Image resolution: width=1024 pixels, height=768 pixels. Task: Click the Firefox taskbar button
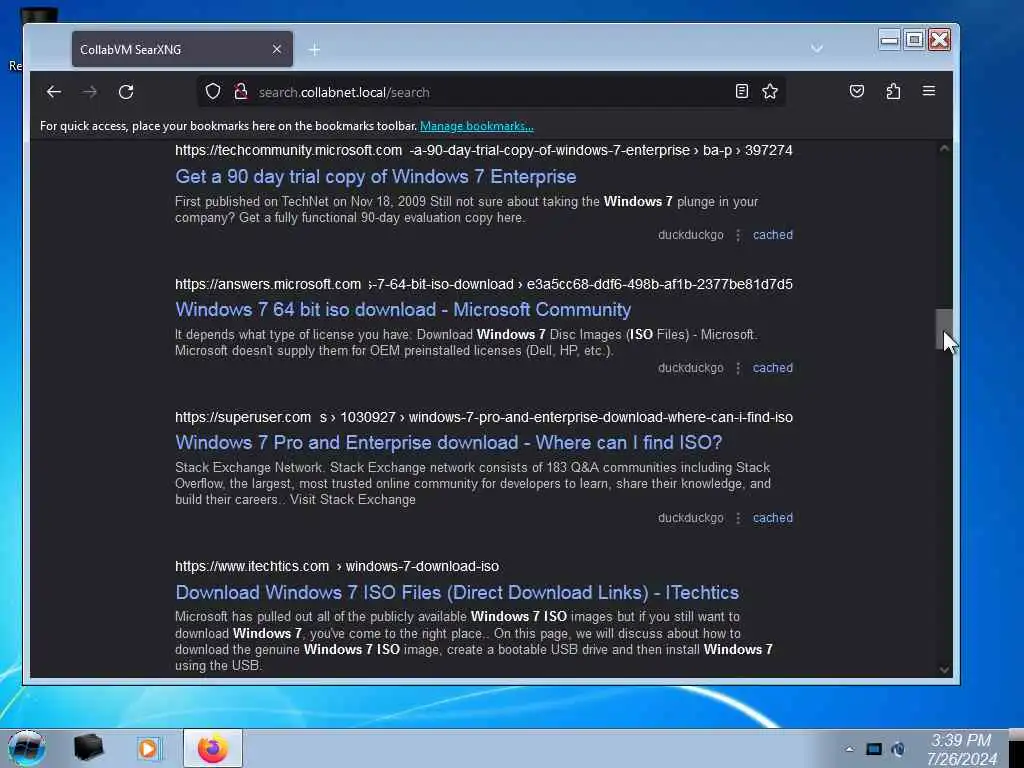point(213,748)
